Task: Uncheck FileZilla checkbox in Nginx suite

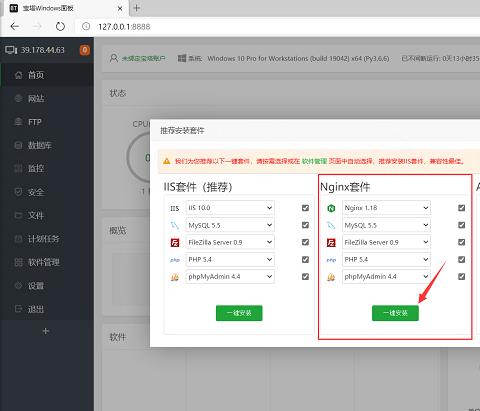Action: point(461,242)
